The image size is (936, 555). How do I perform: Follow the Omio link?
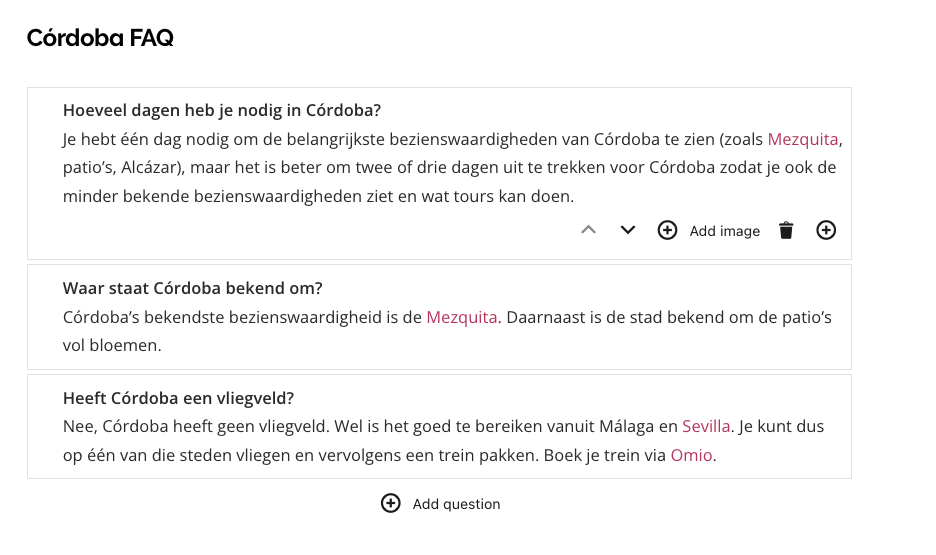coord(691,455)
